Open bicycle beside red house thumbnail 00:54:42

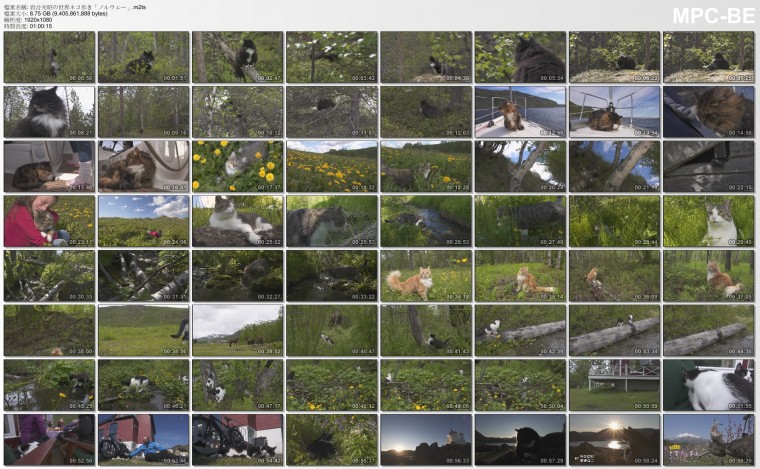(238, 440)
